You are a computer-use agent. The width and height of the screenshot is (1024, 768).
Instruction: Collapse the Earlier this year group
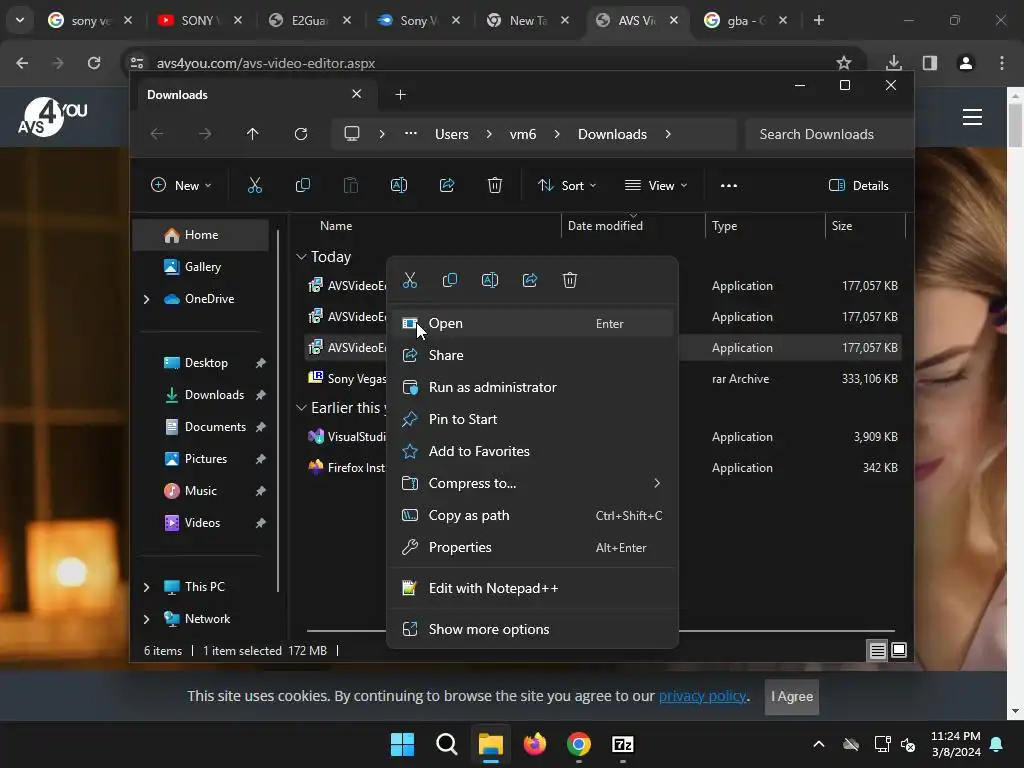pyautogui.click(x=301, y=408)
